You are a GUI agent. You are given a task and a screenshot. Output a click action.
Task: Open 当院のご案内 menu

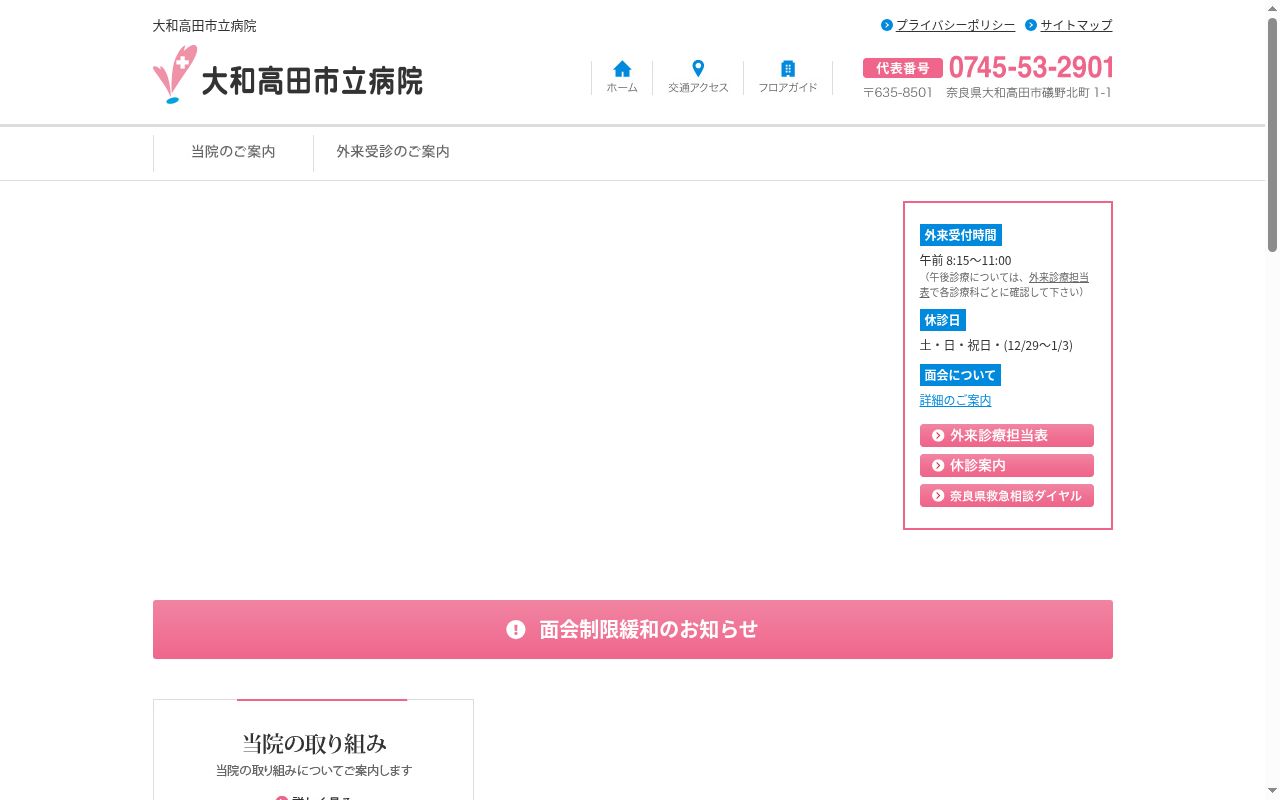point(233,152)
